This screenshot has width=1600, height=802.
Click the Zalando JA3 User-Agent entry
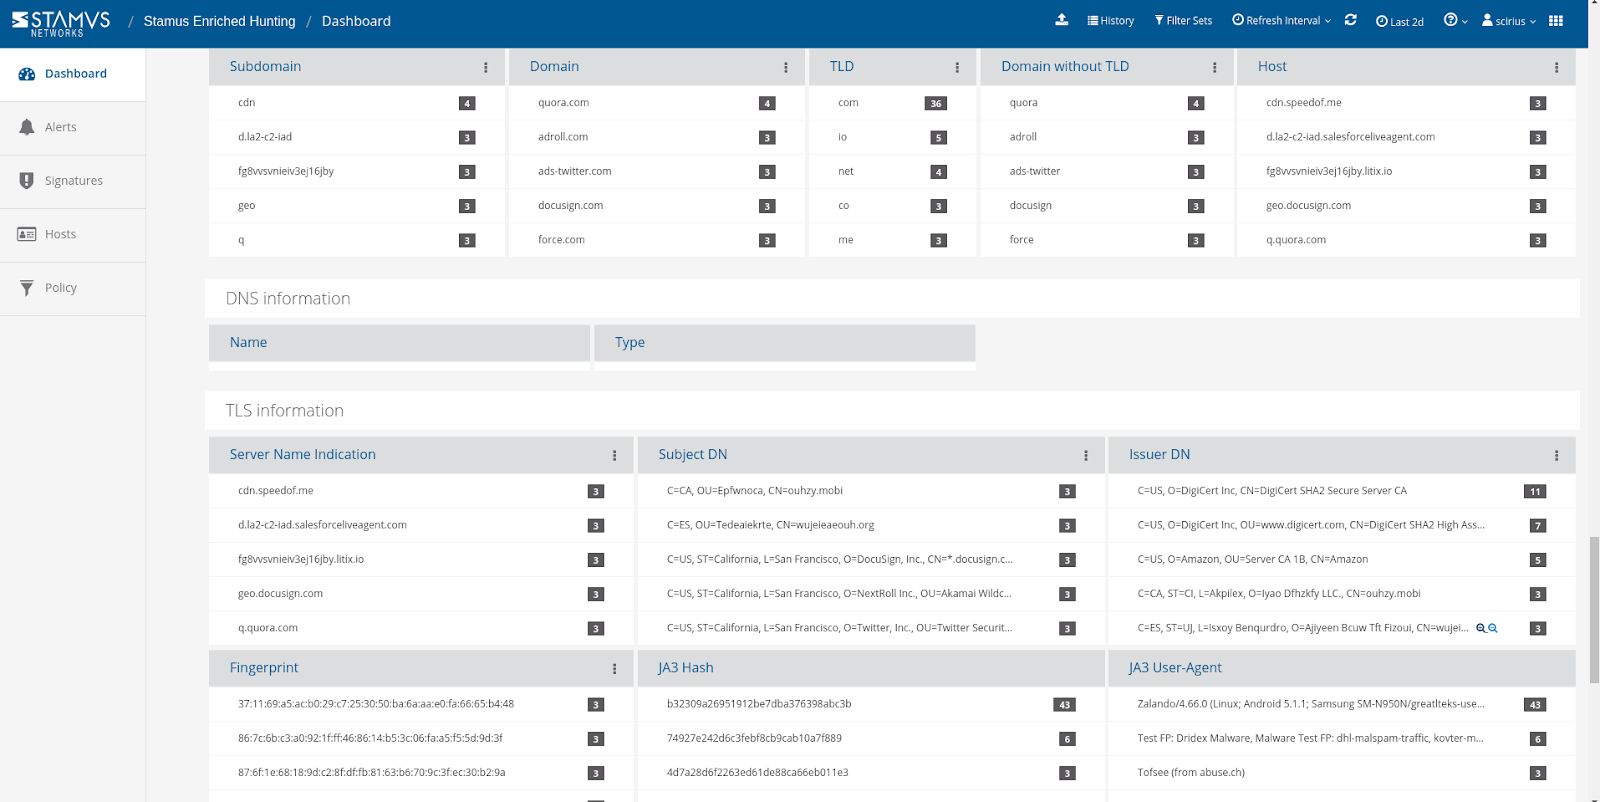click(1310, 704)
